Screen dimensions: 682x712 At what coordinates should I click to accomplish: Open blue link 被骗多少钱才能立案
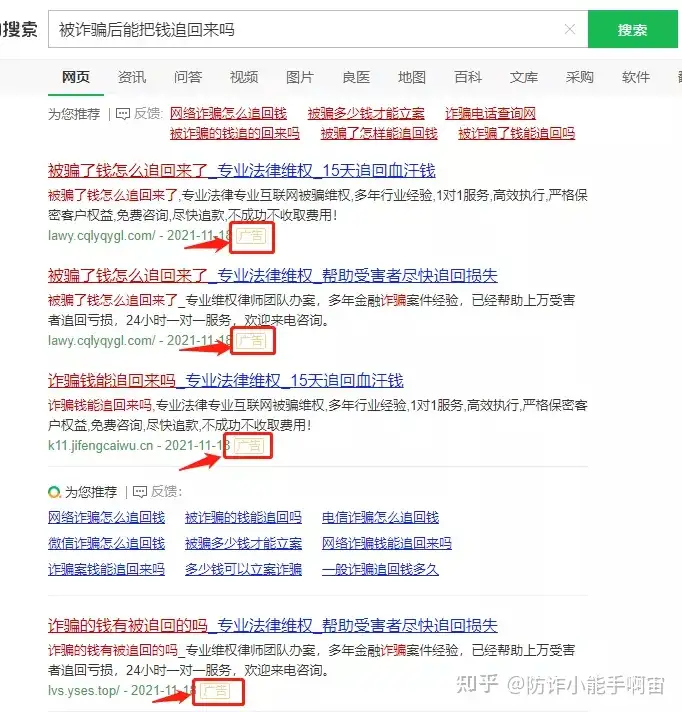243,544
